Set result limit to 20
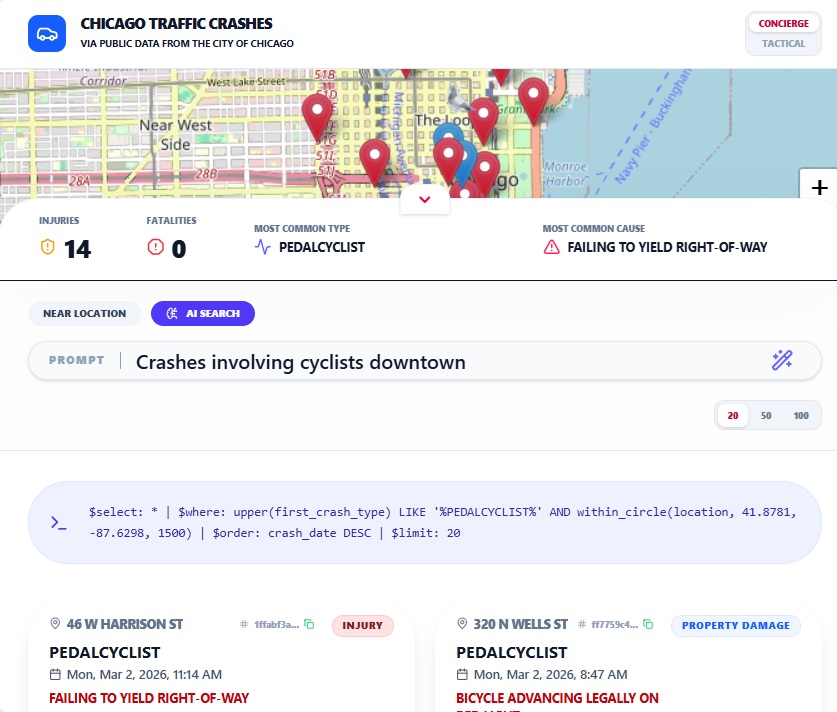 [x=733, y=415]
